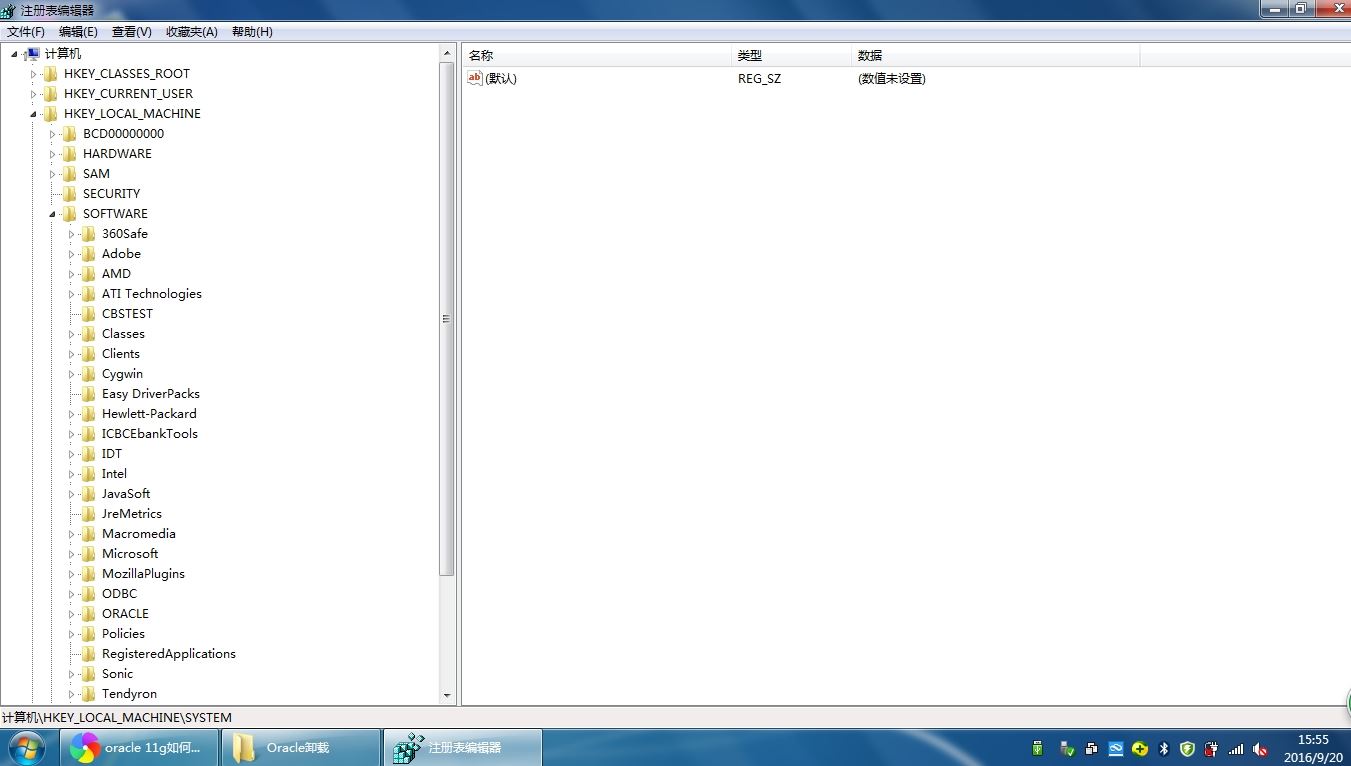Viewport: 1351px width, 766px height.
Task: Select the Clients key
Action: point(121,354)
